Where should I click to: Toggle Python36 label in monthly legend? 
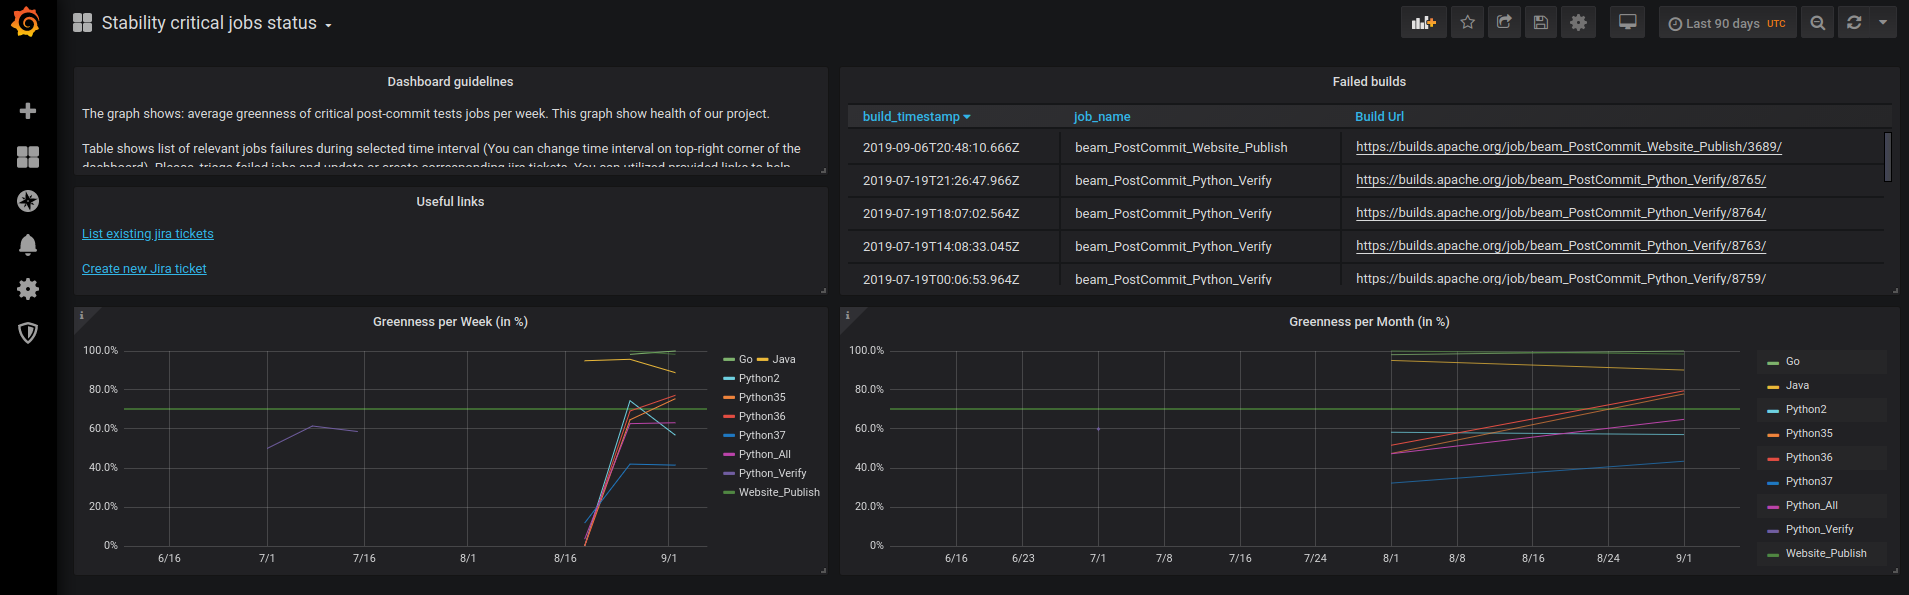point(1809,458)
